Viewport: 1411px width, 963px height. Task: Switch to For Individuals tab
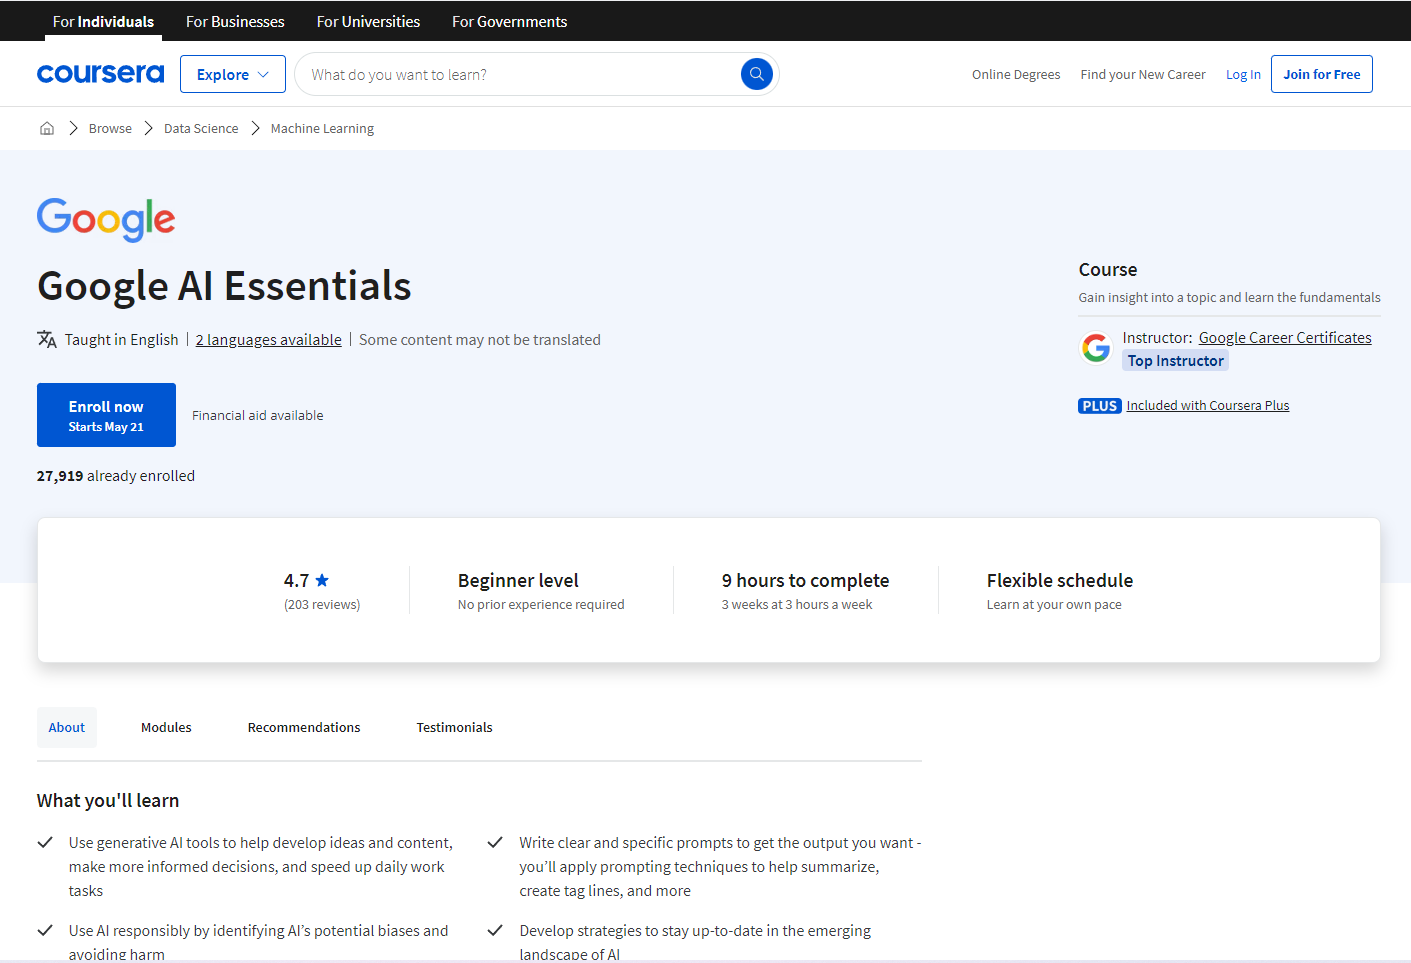[x=103, y=21]
